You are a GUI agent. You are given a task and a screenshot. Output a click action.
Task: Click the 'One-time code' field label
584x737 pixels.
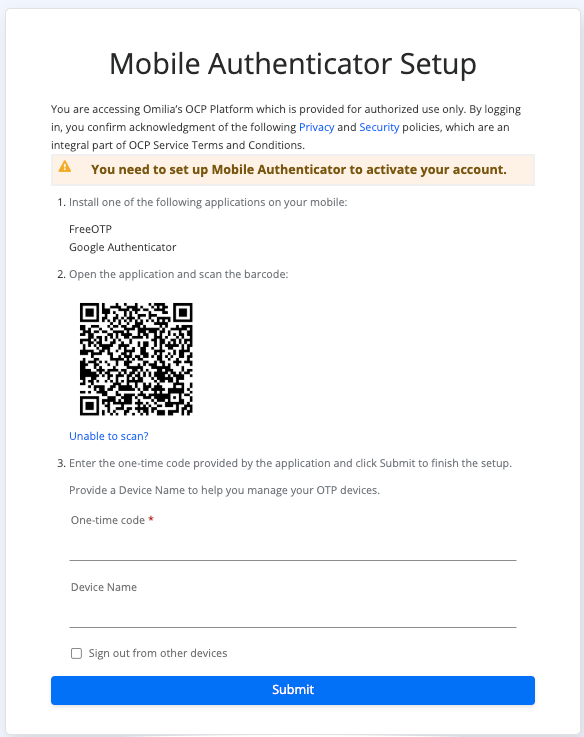tap(108, 520)
